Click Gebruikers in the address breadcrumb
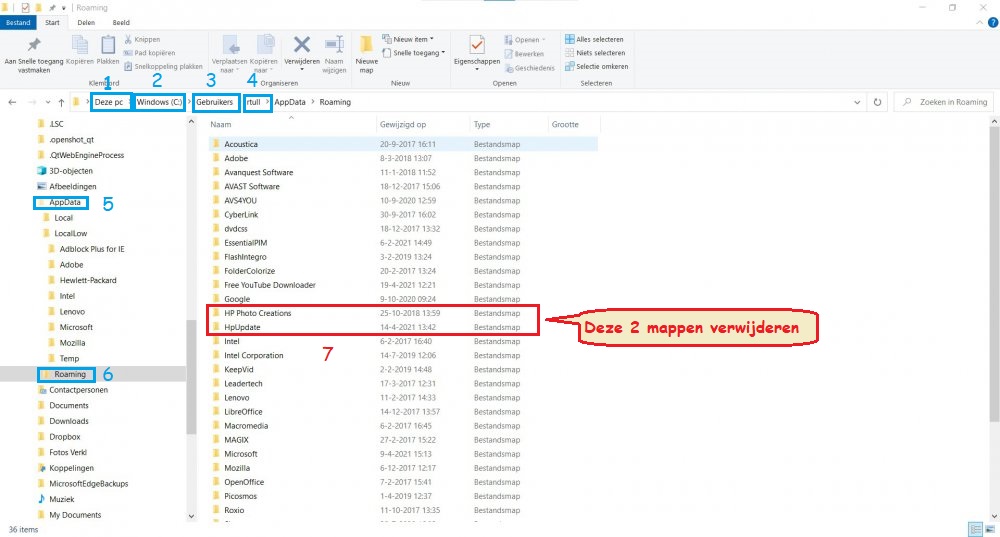The height and width of the screenshot is (537, 1000). 214,102
